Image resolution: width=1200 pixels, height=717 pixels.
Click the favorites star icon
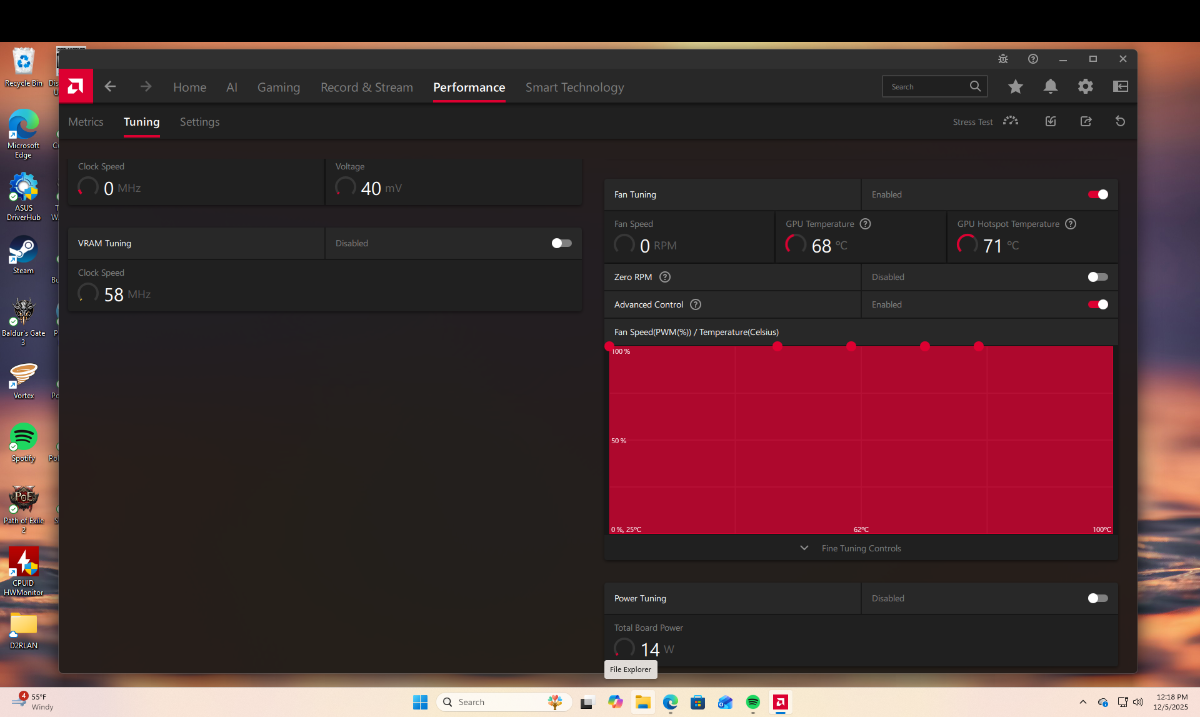click(x=1015, y=87)
